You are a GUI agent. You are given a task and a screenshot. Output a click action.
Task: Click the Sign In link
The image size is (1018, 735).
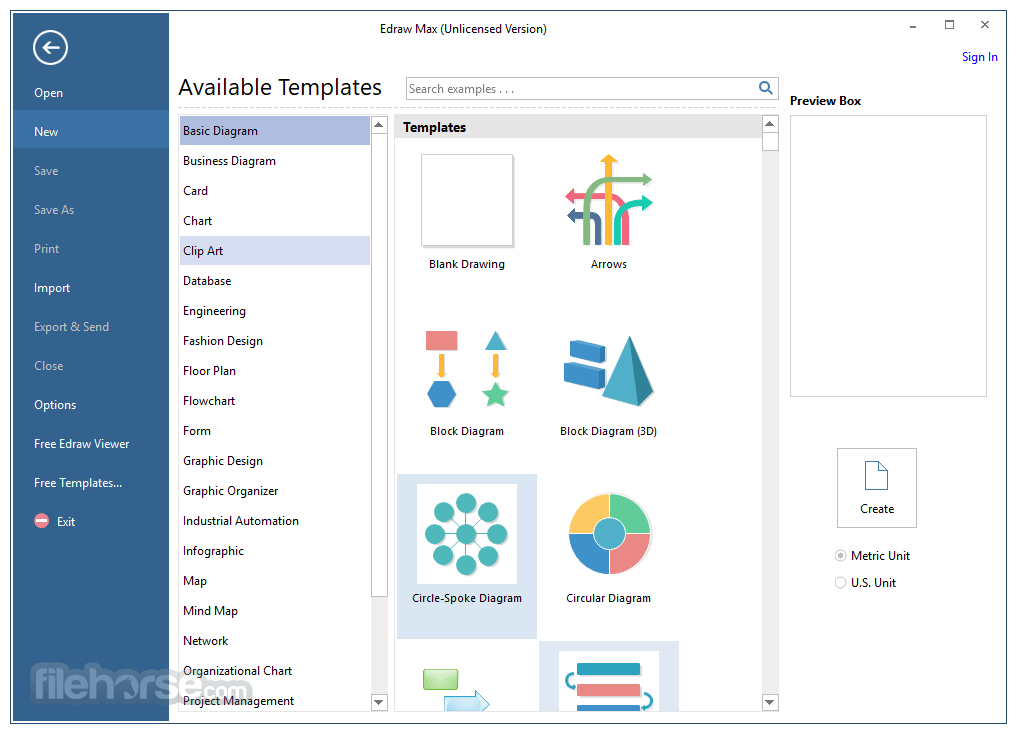pyautogui.click(x=979, y=56)
